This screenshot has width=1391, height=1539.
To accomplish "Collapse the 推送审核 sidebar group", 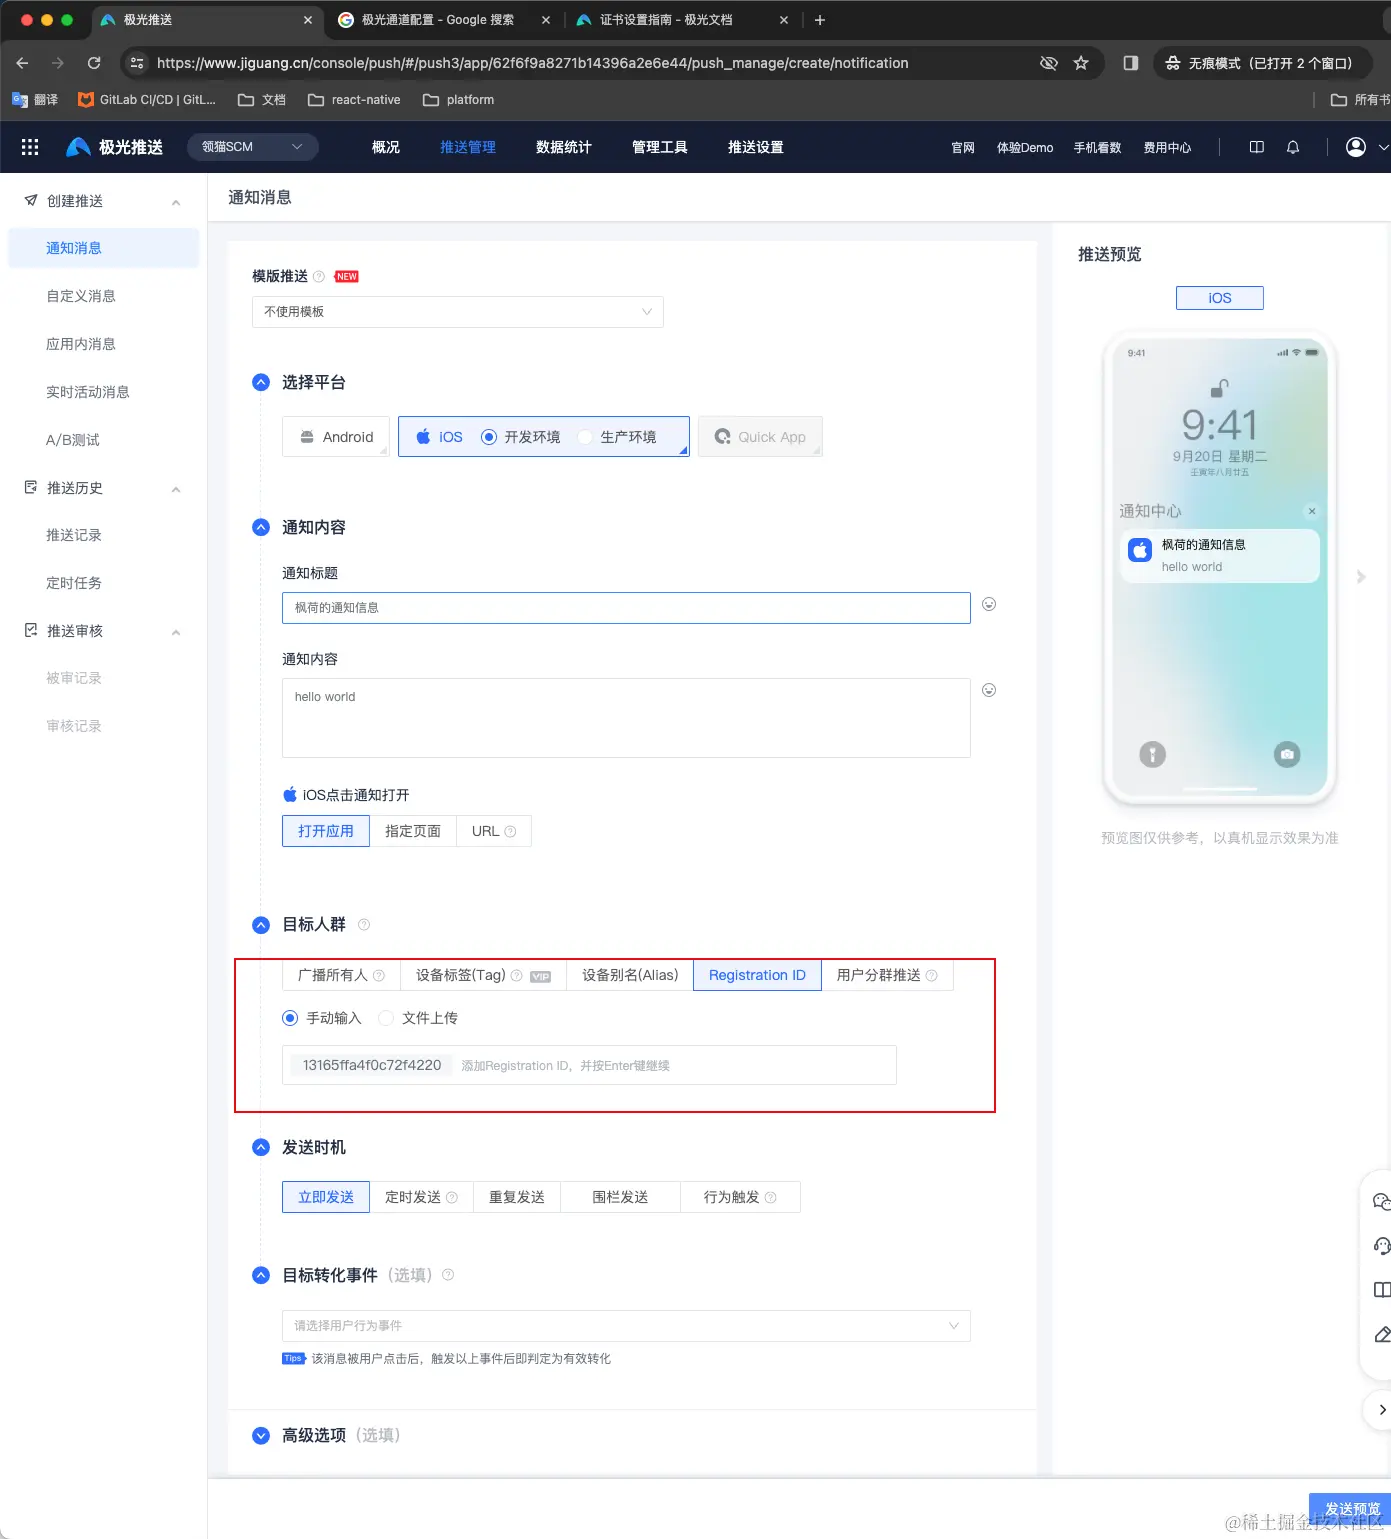I will (x=176, y=632).
